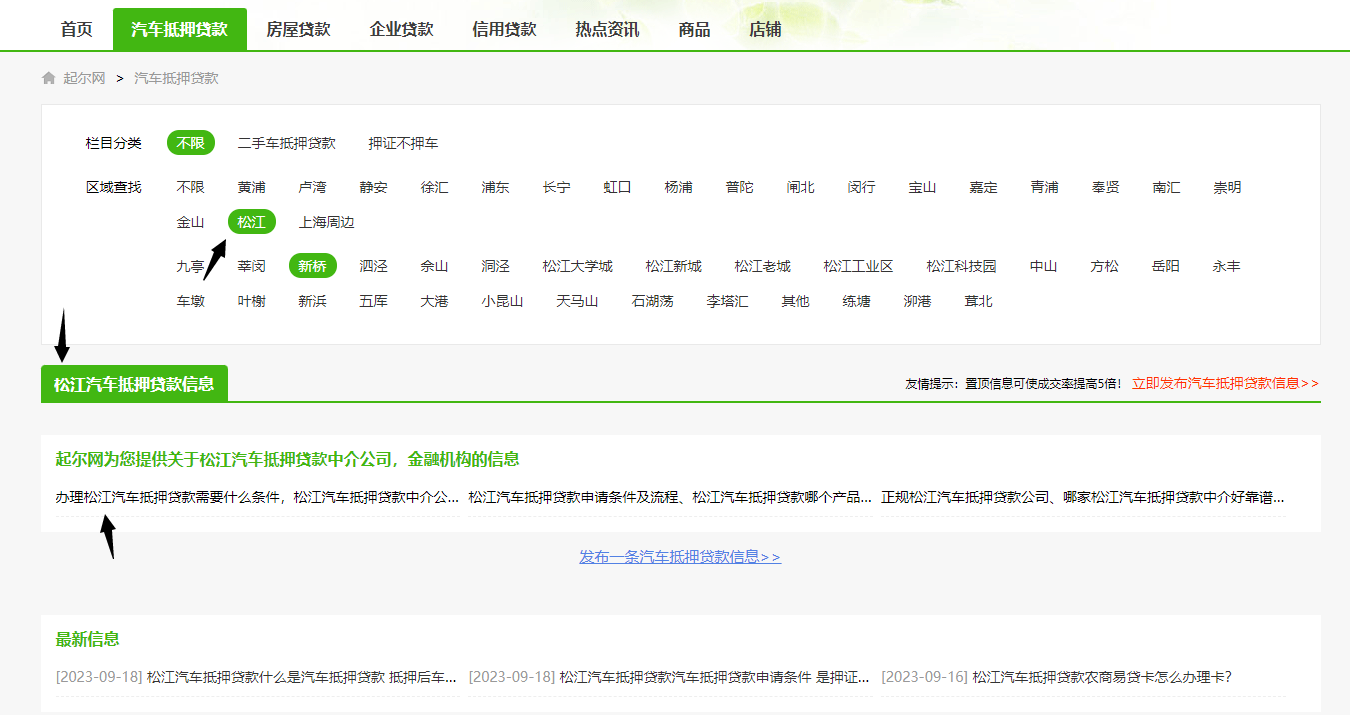Open the 首页 navigation tab

77,30
